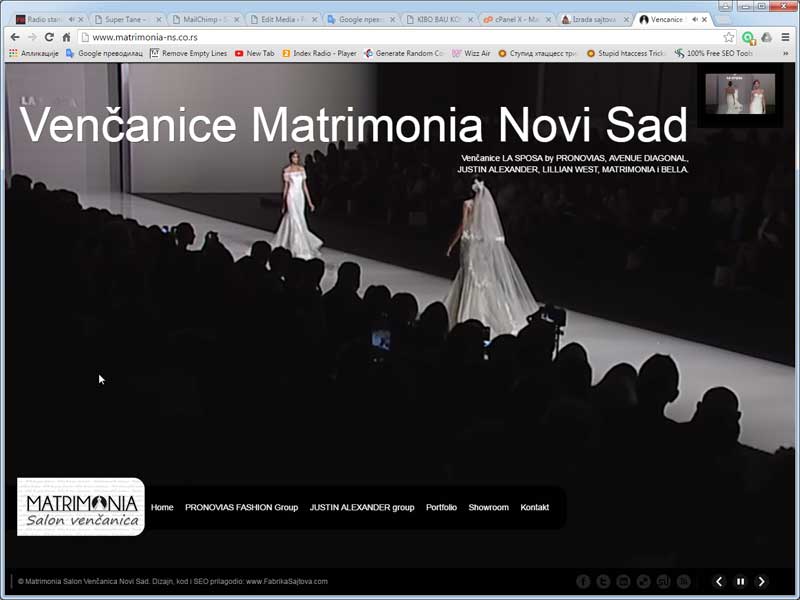Screen dimensions: 800x600
Task: Pause the slideshow
Action: point(740,581)
